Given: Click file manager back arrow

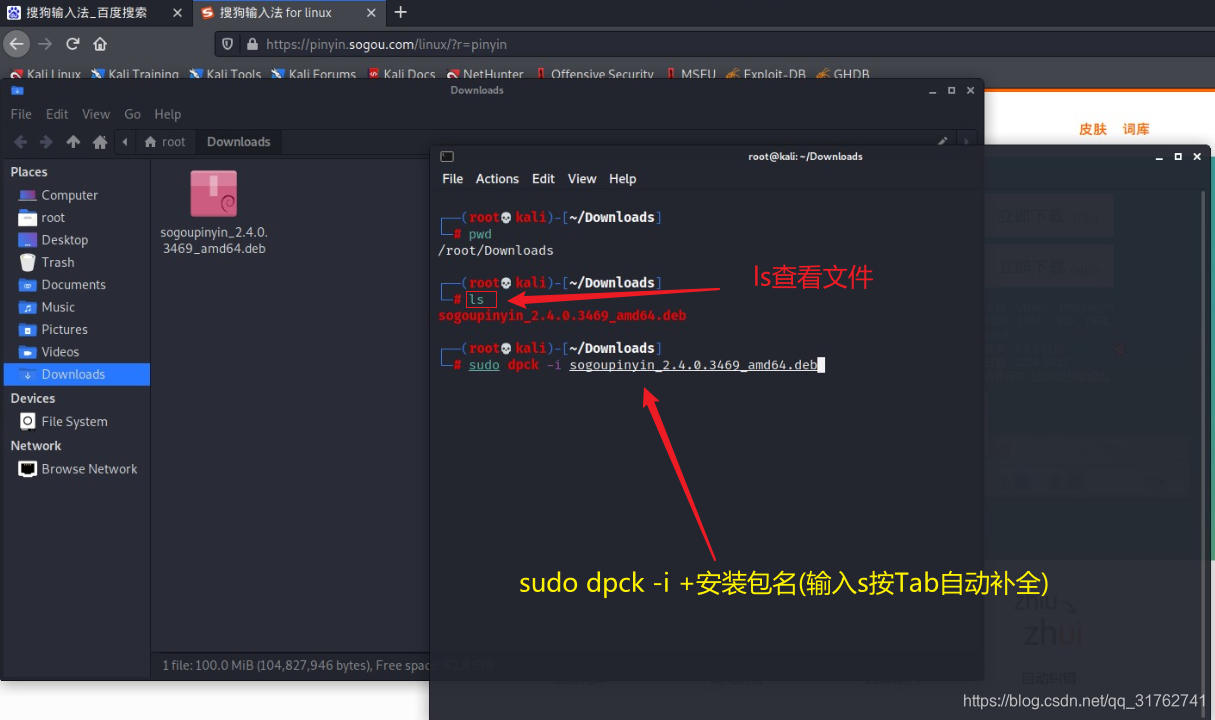Looking at the screenshot, I should pos(21,142).
